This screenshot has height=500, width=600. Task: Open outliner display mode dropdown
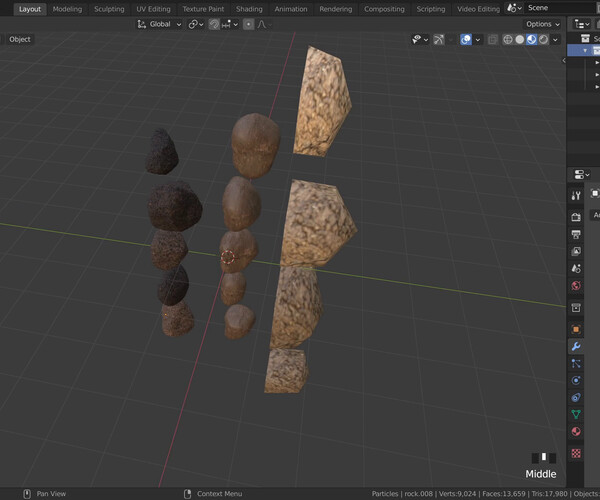[x=582, y=24]
